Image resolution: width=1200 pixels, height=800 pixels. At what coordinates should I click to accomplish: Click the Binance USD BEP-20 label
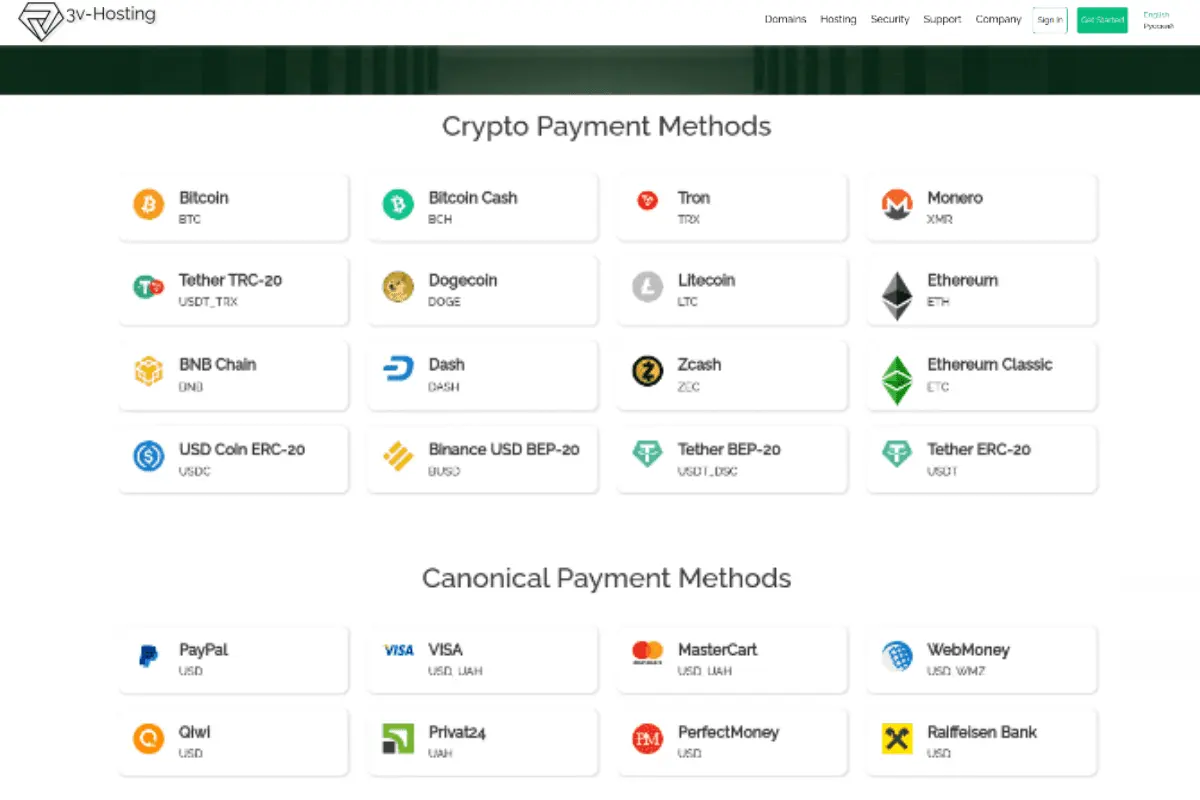pyautogui.click(x=504, y=449)
